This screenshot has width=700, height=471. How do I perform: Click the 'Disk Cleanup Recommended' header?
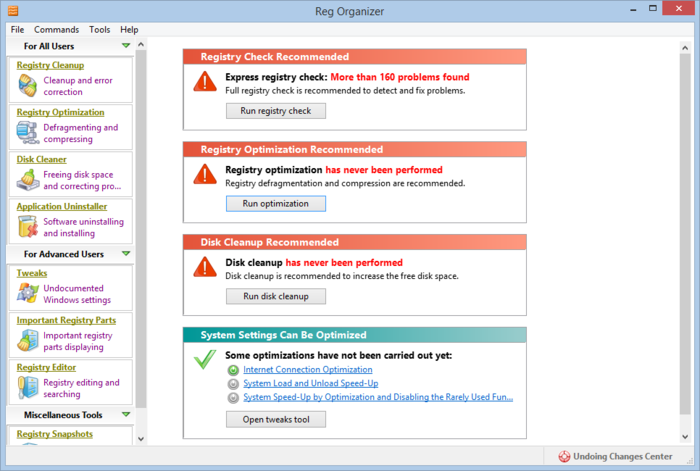354,242
